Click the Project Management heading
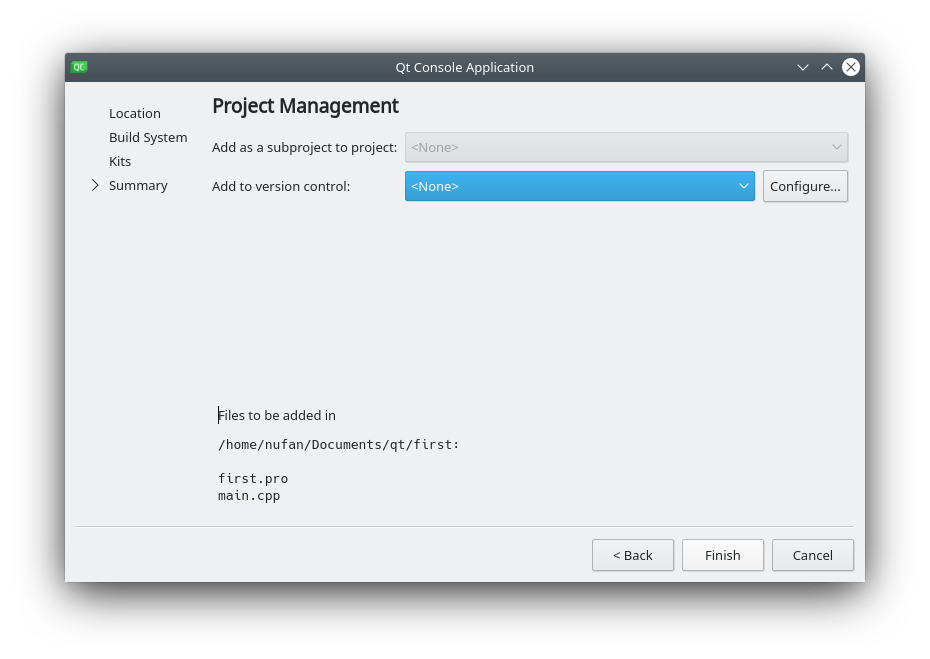The image size is (930, 659). tap(305, 106)
